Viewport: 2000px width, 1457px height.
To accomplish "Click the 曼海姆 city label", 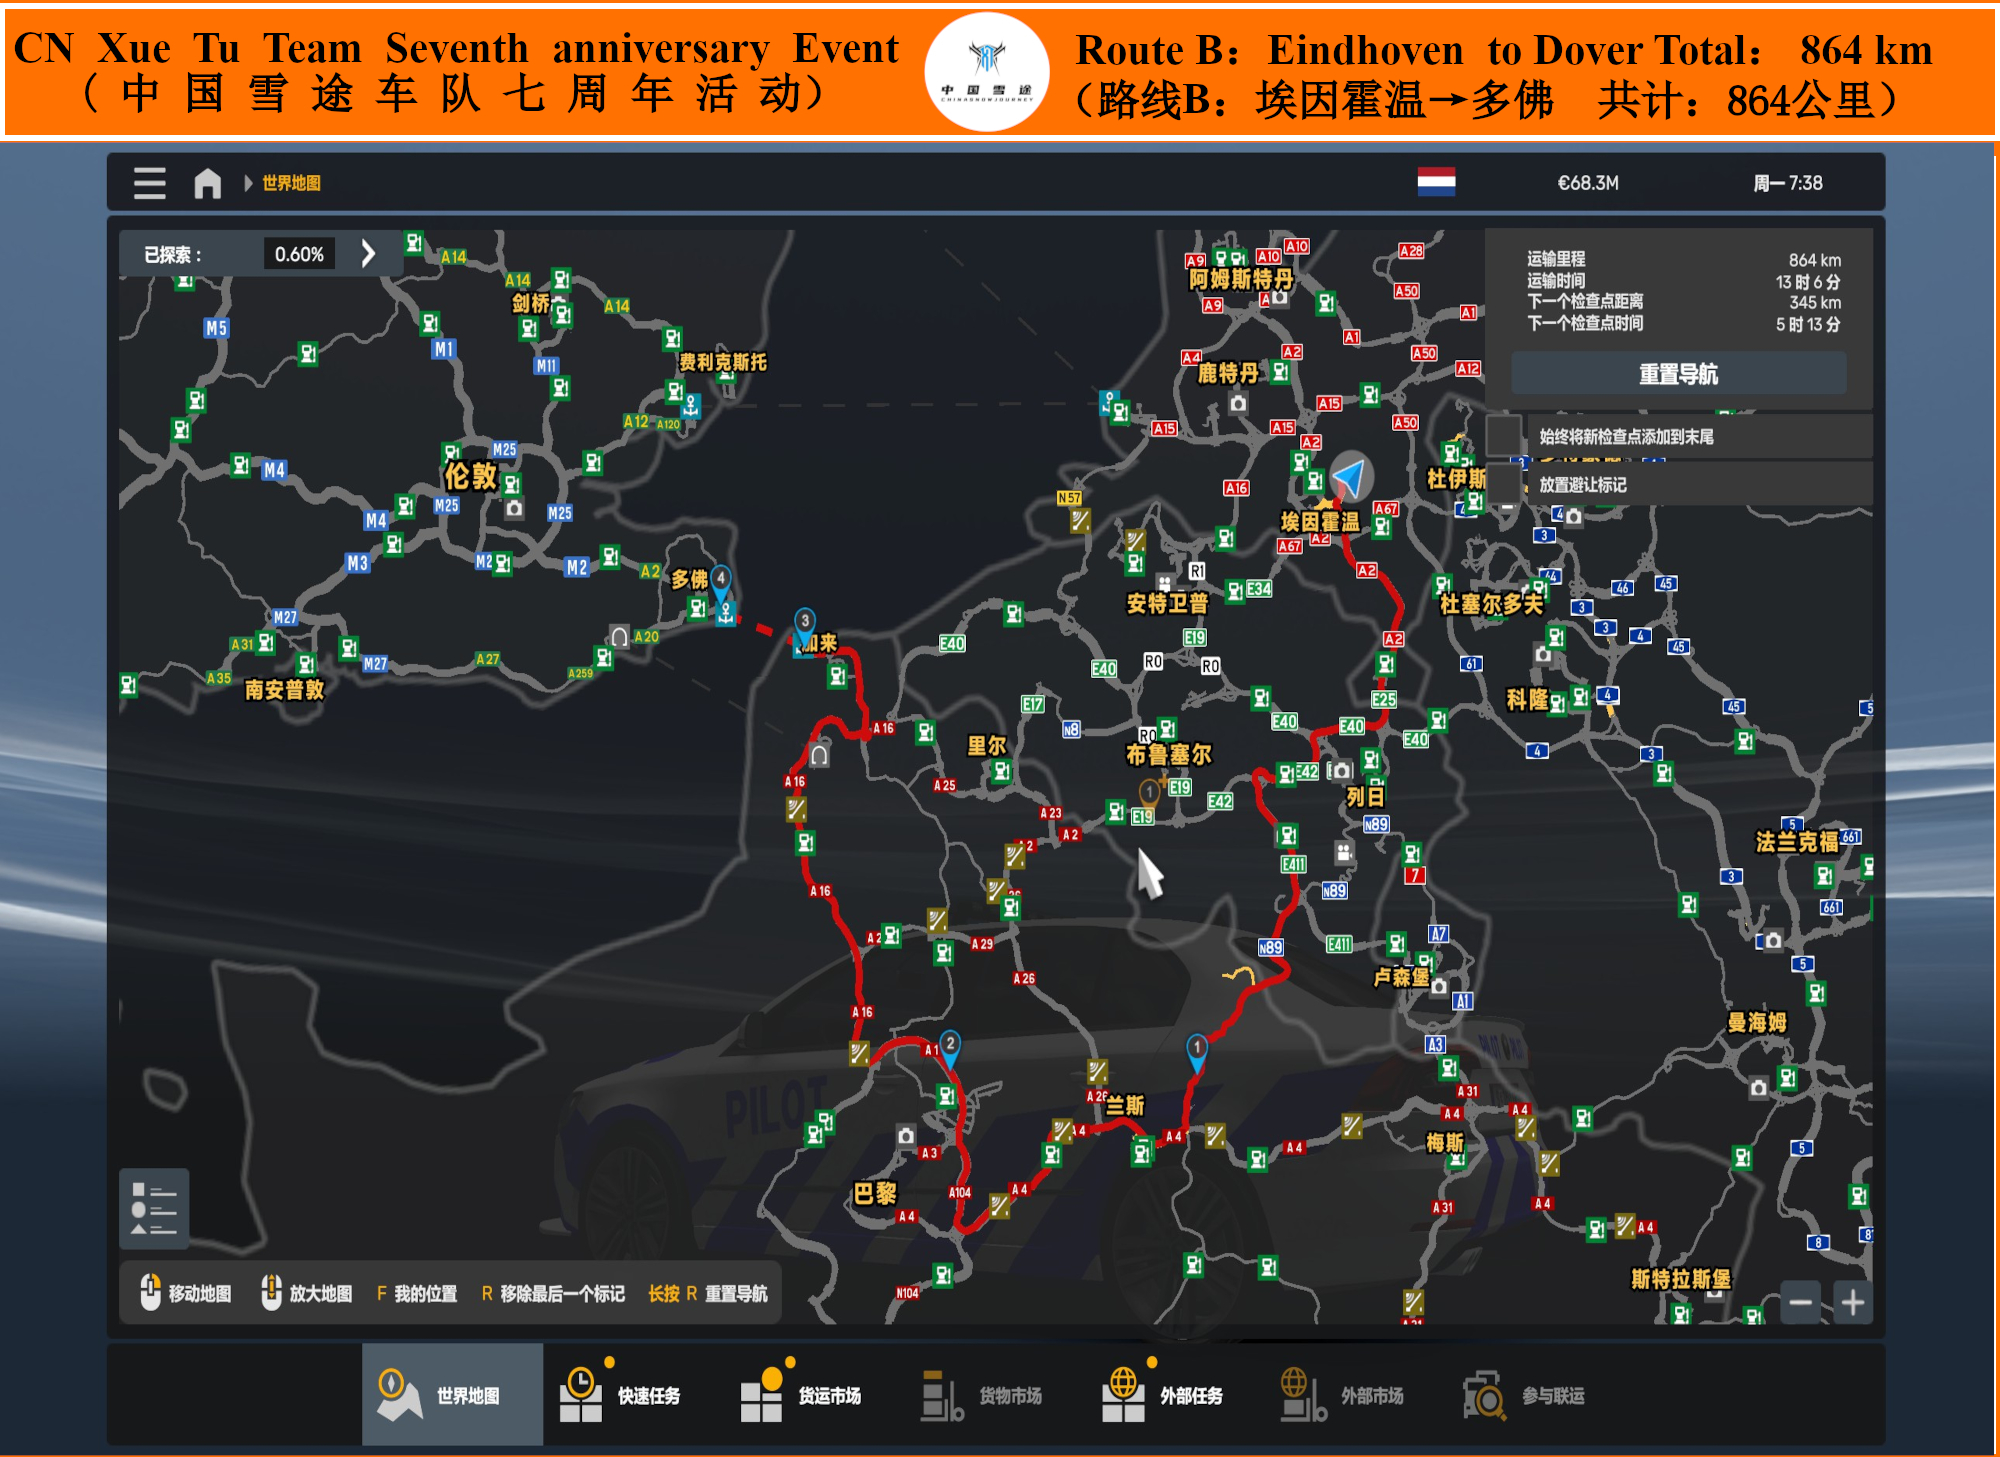I will (1757, 1022).
